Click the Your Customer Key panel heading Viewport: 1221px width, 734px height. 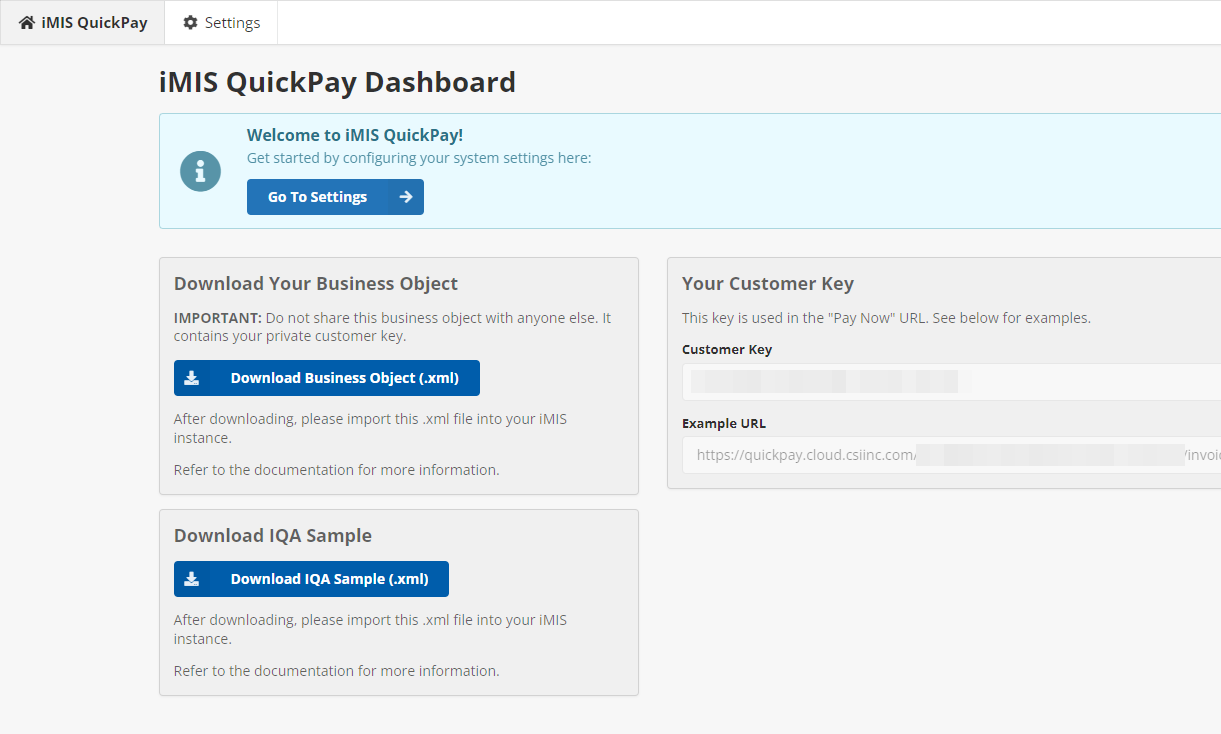click(767, 284)
